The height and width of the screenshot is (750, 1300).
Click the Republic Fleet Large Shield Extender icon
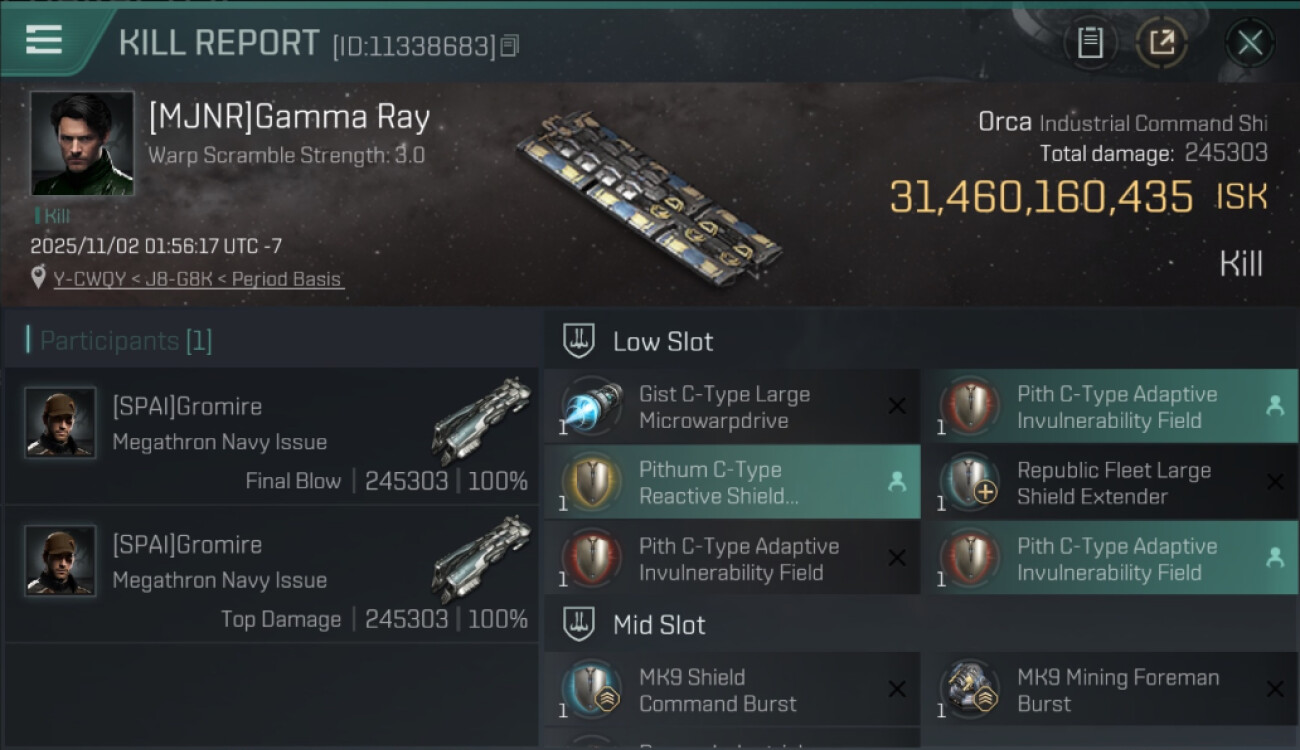pyautogui.click(x=969, y=483)
